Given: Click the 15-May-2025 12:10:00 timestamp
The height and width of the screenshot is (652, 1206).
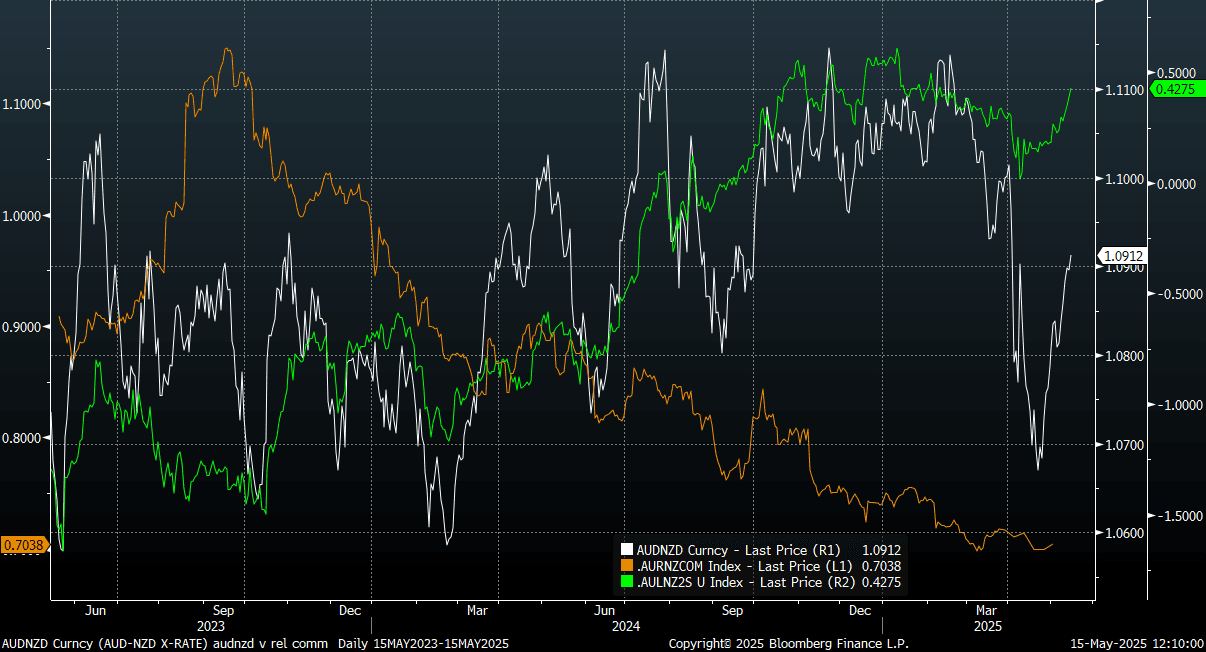Looking at the screenshot, I should [x=1135, y=643].
